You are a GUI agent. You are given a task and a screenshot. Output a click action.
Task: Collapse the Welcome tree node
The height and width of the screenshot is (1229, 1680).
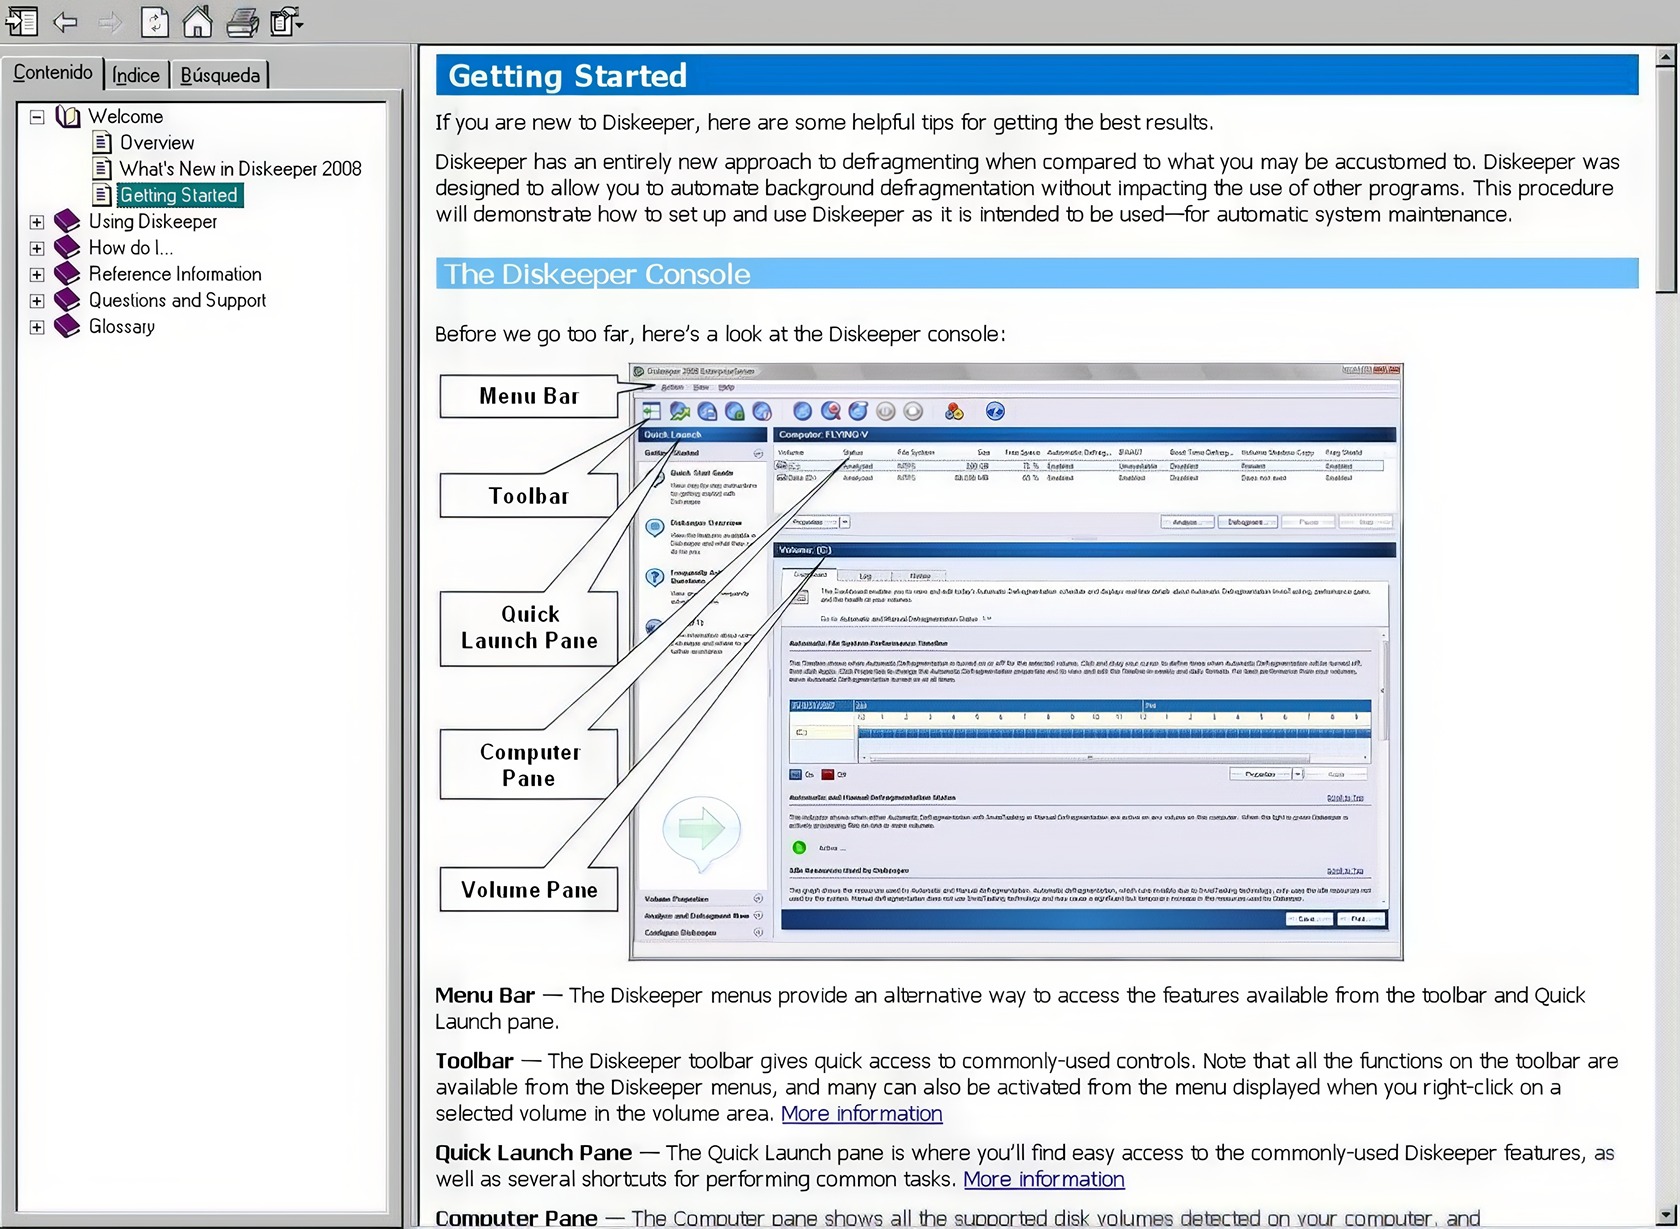[x=37, y=117]
